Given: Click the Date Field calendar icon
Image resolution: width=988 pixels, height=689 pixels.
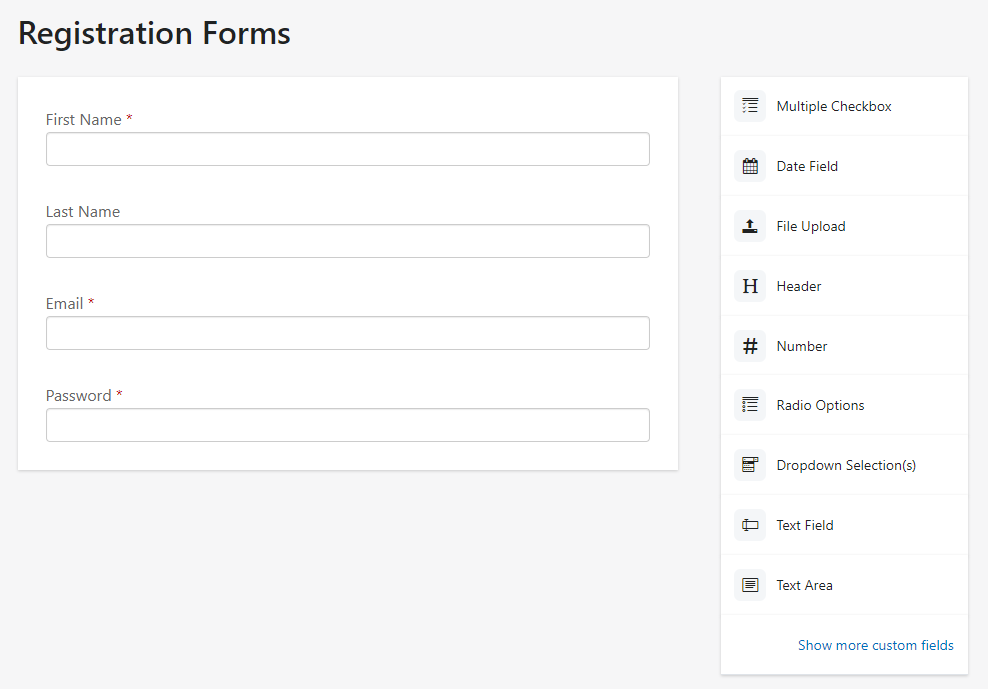Looking at the screenshot, I should [x=750, y=166].
